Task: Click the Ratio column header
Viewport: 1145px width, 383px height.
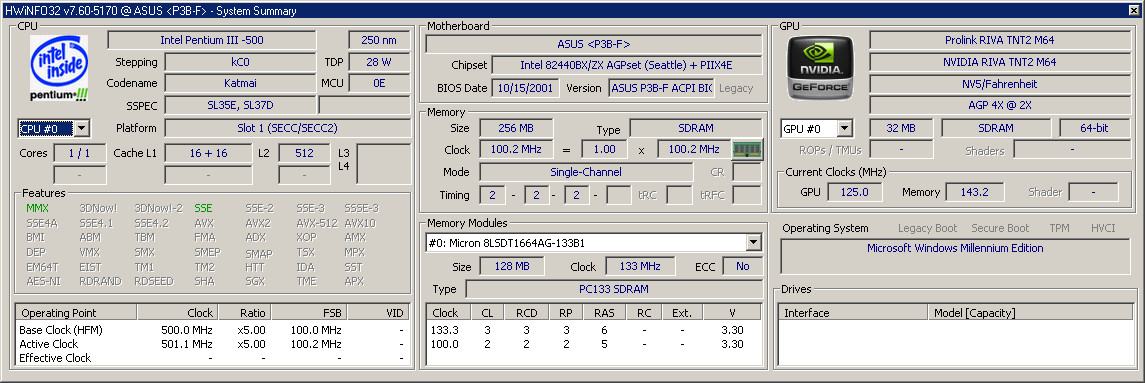Action: pyautogui.click(x=245, y=313)
